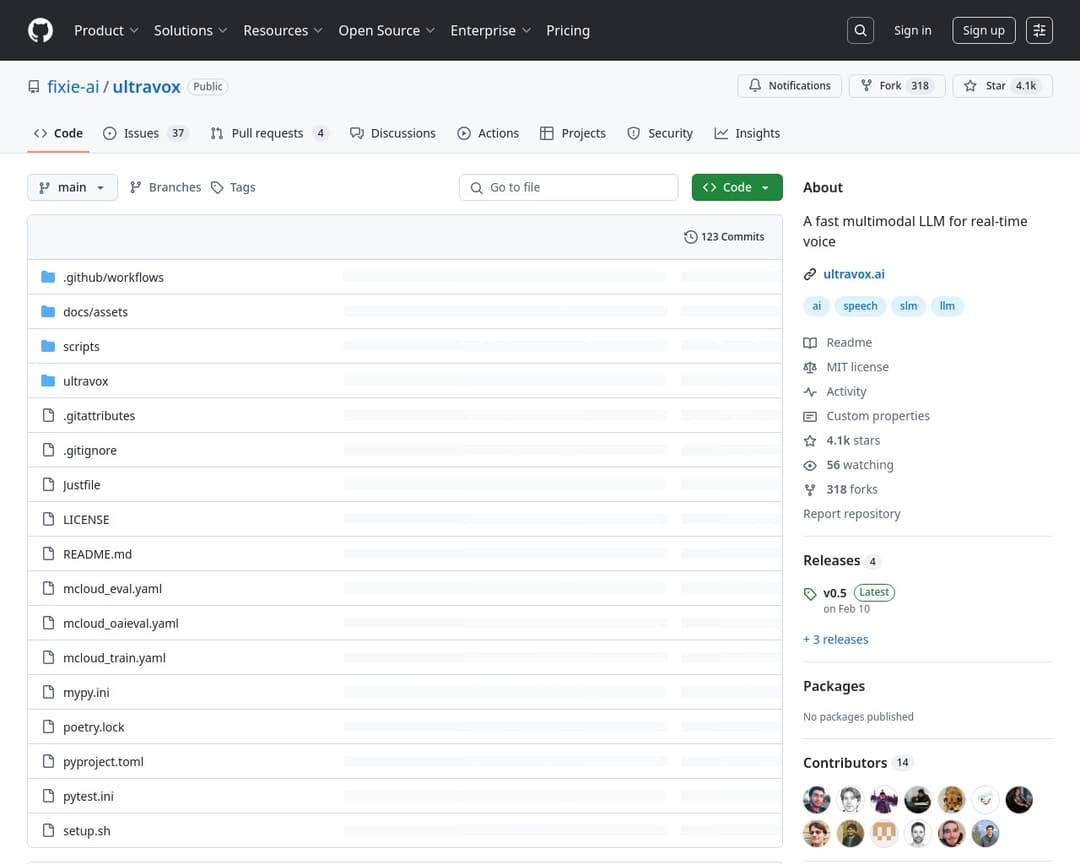
Task: Click the .github/workflows folder icon
Action: [48, 277]
